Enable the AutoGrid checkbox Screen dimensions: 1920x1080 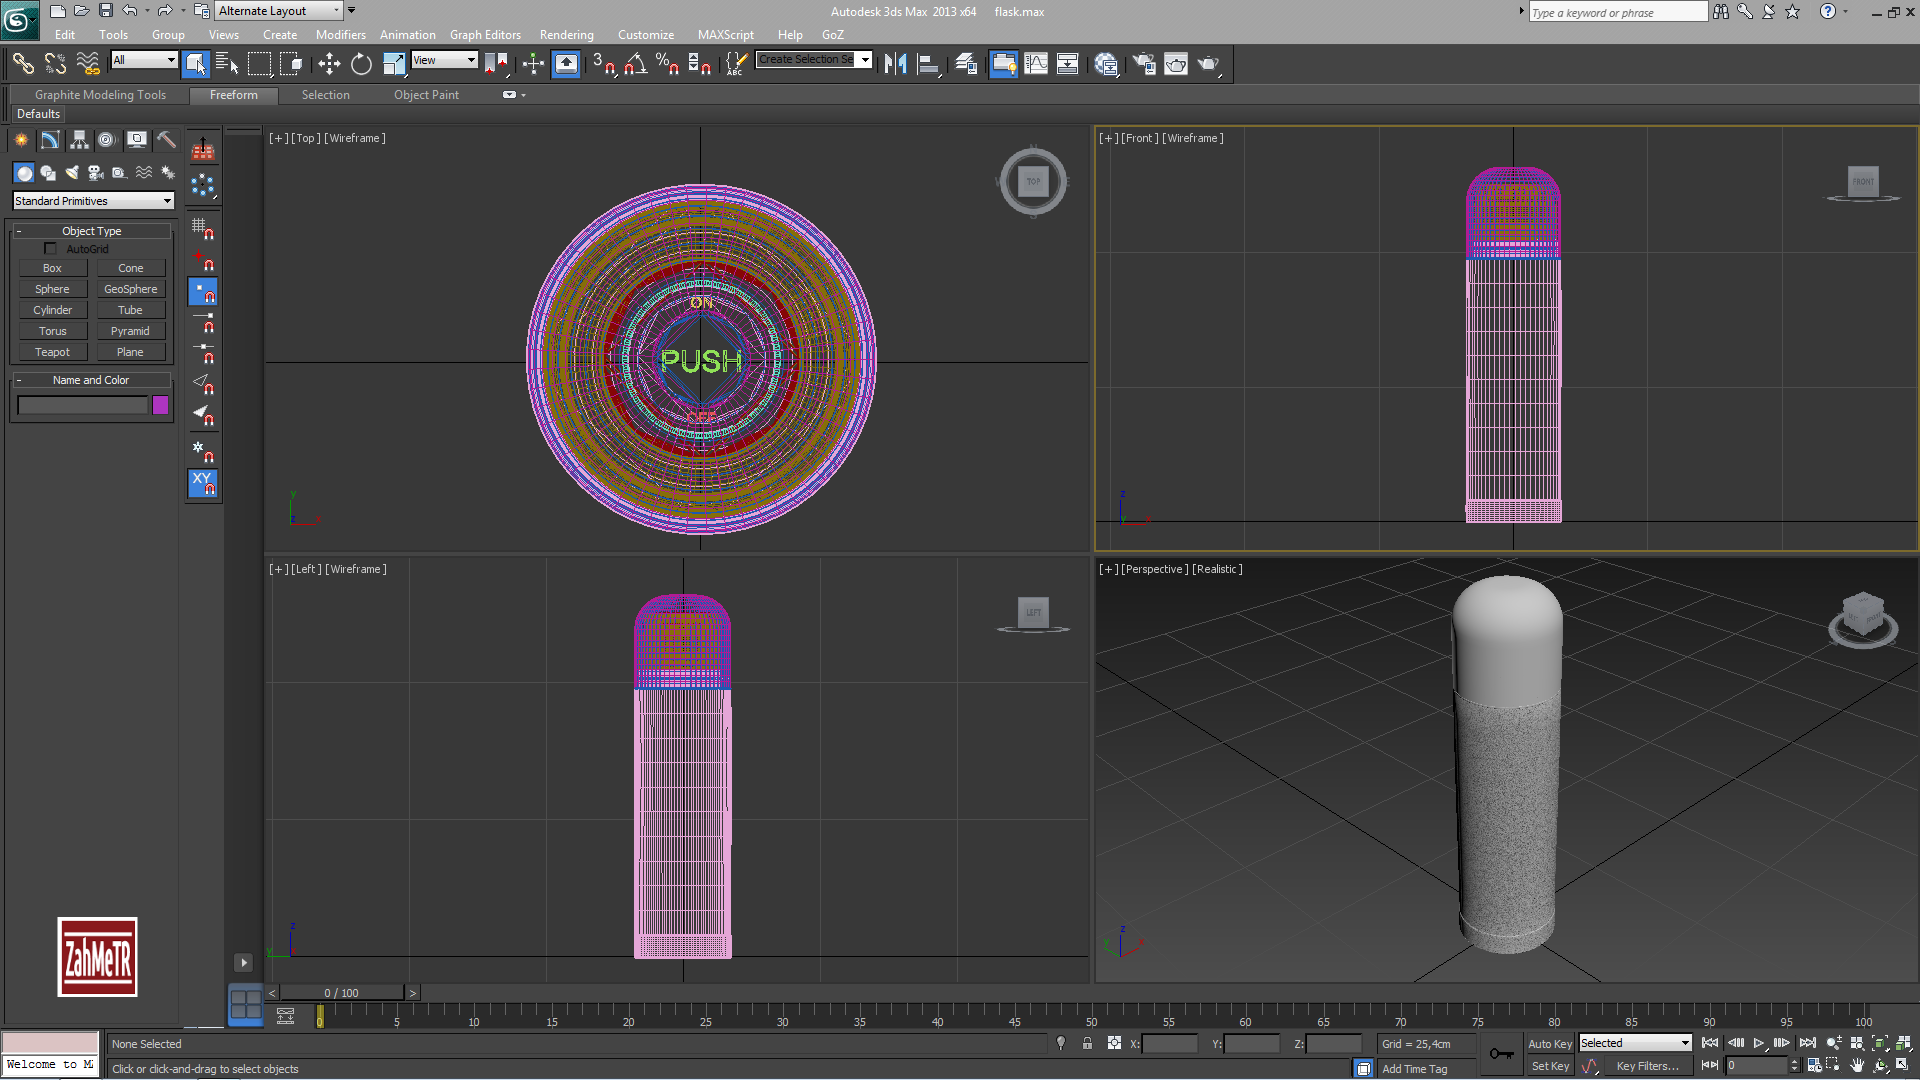(x=50, y=249)
